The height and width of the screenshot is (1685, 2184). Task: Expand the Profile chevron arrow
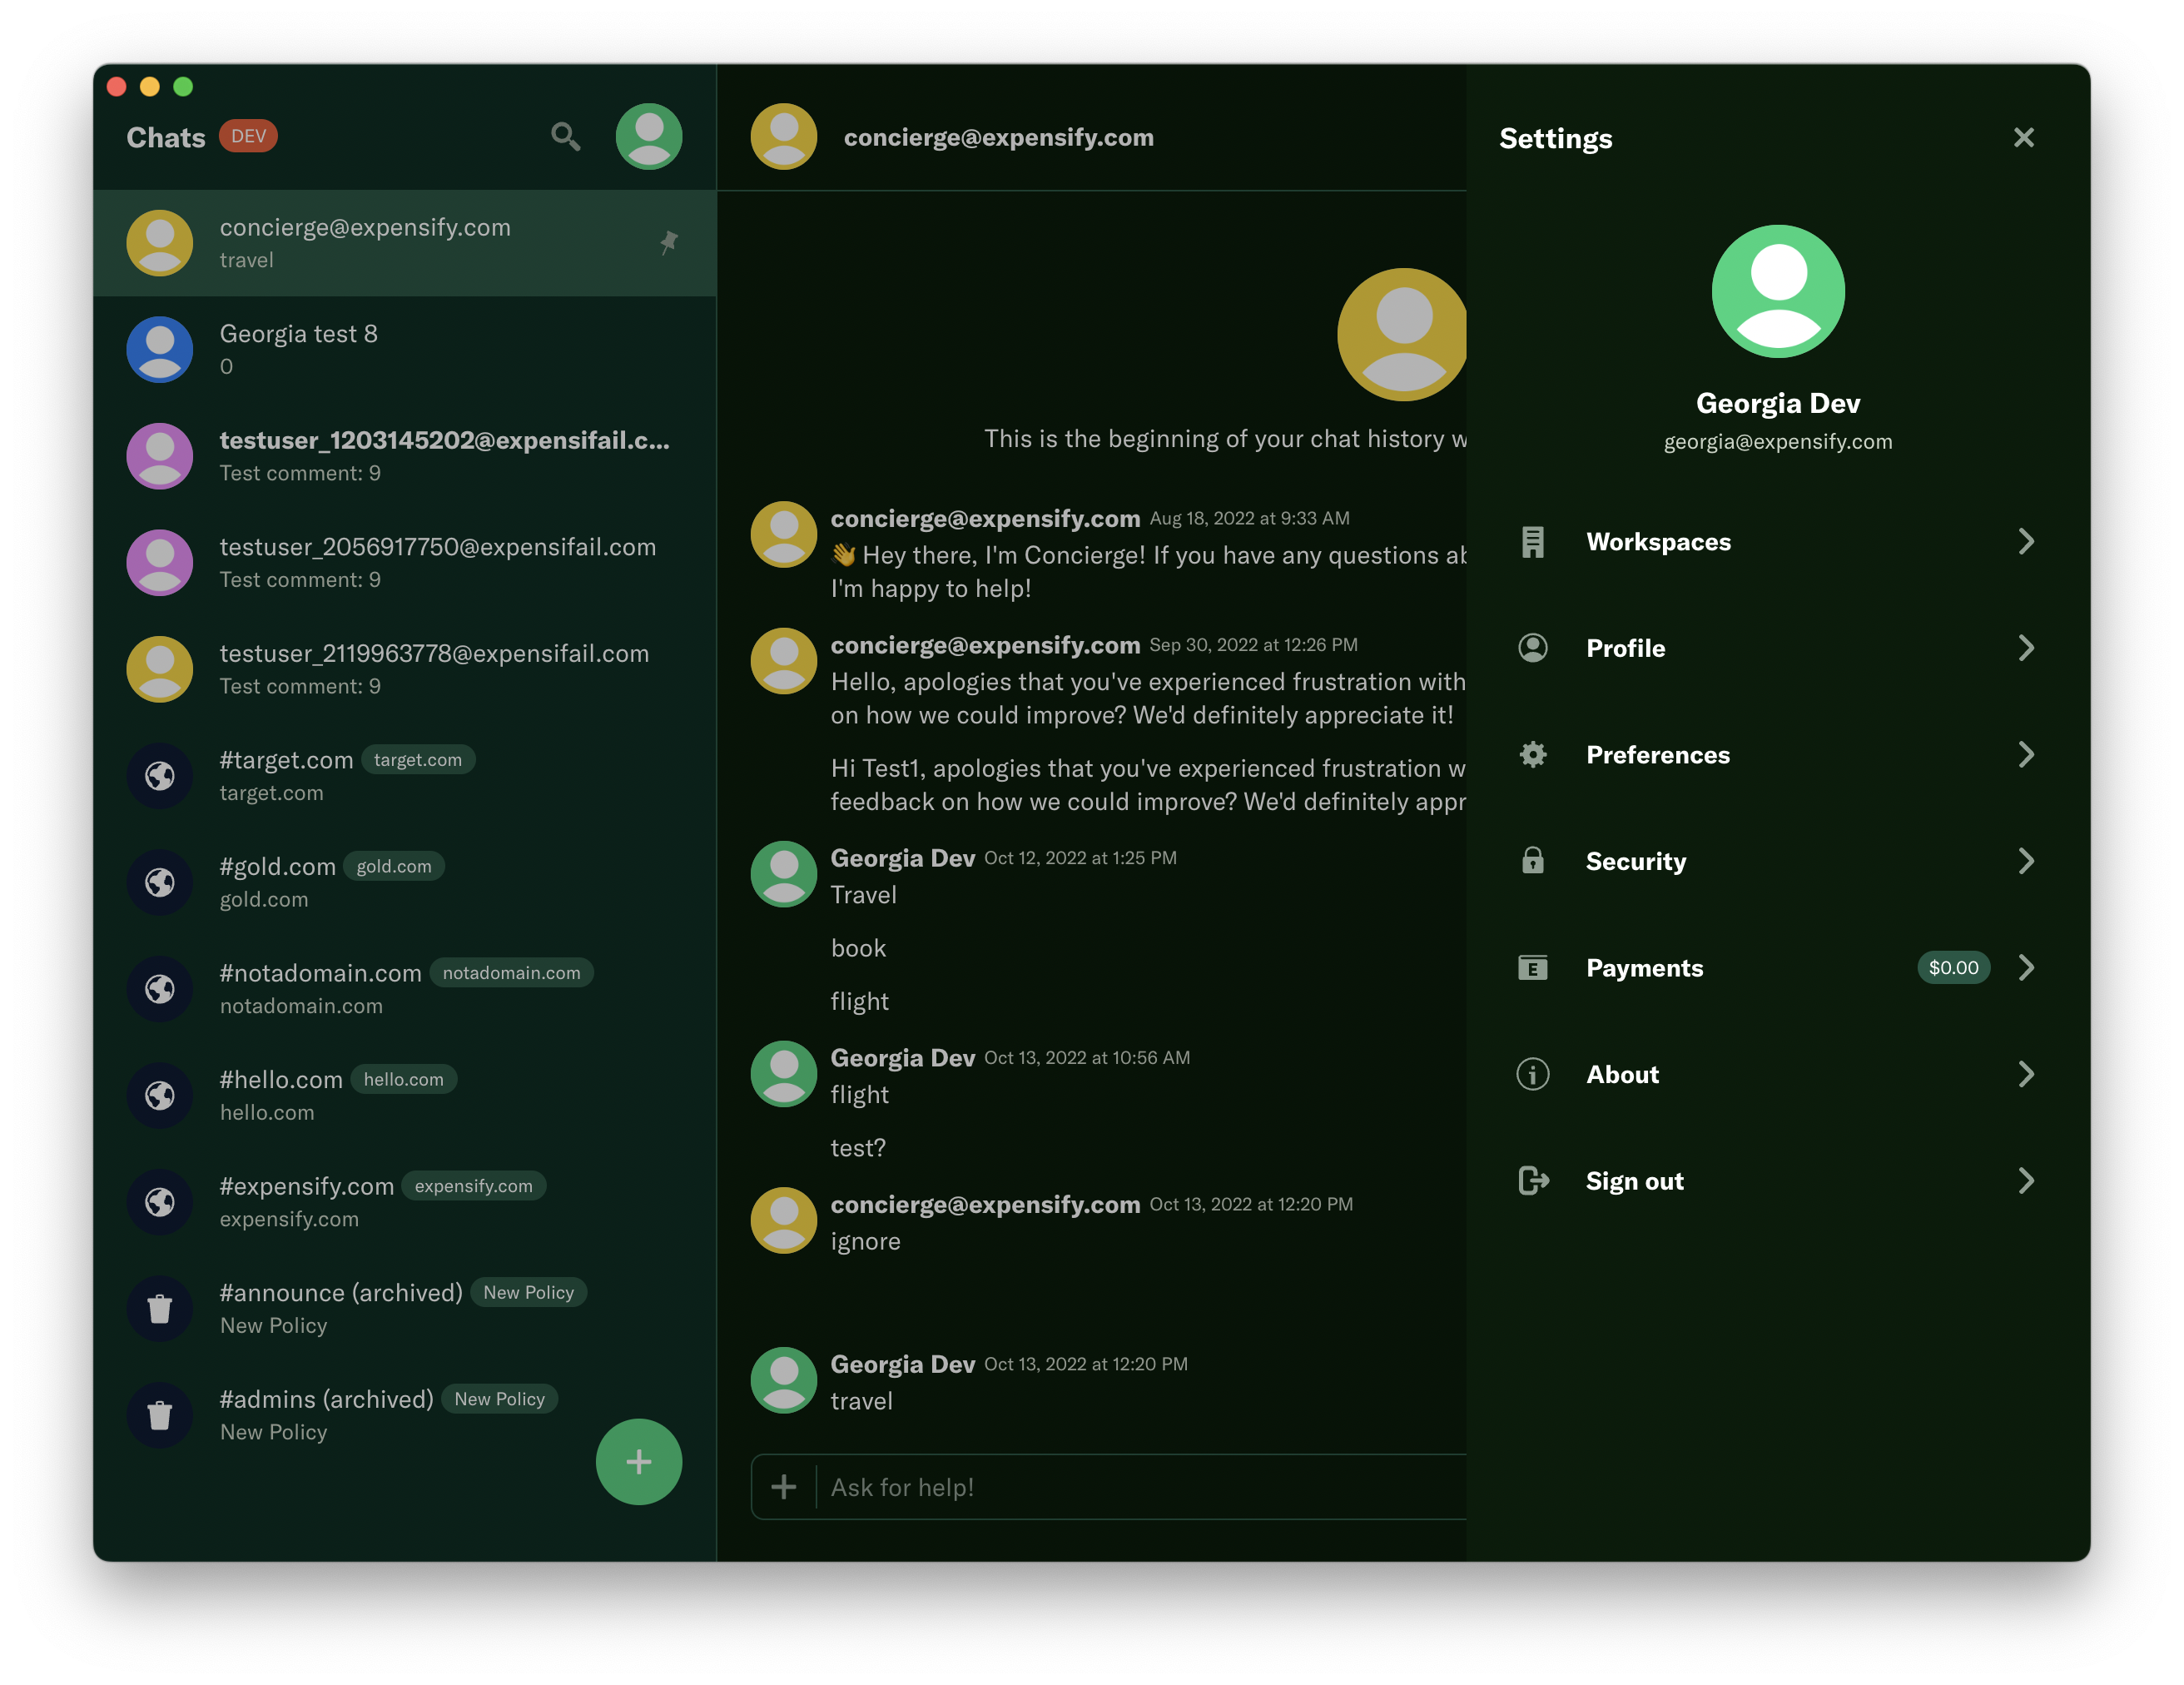tap(2025, 648)
